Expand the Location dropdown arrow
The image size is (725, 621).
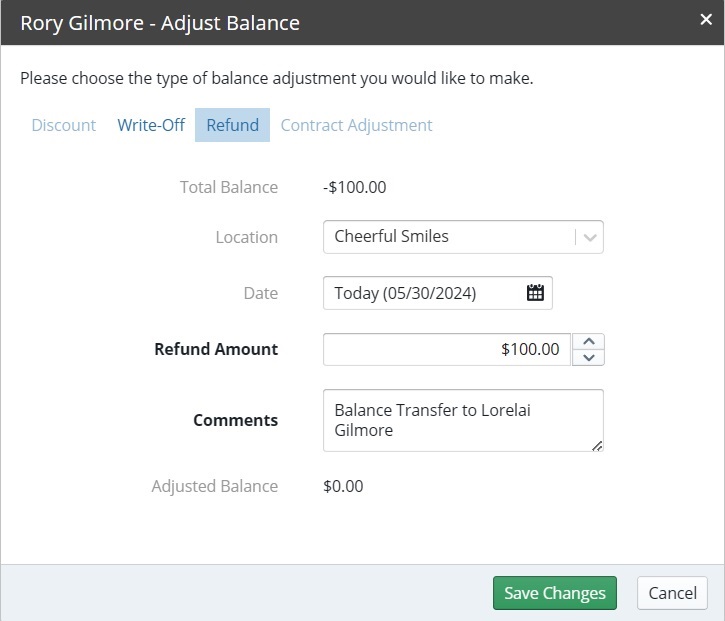click(590, 237)
